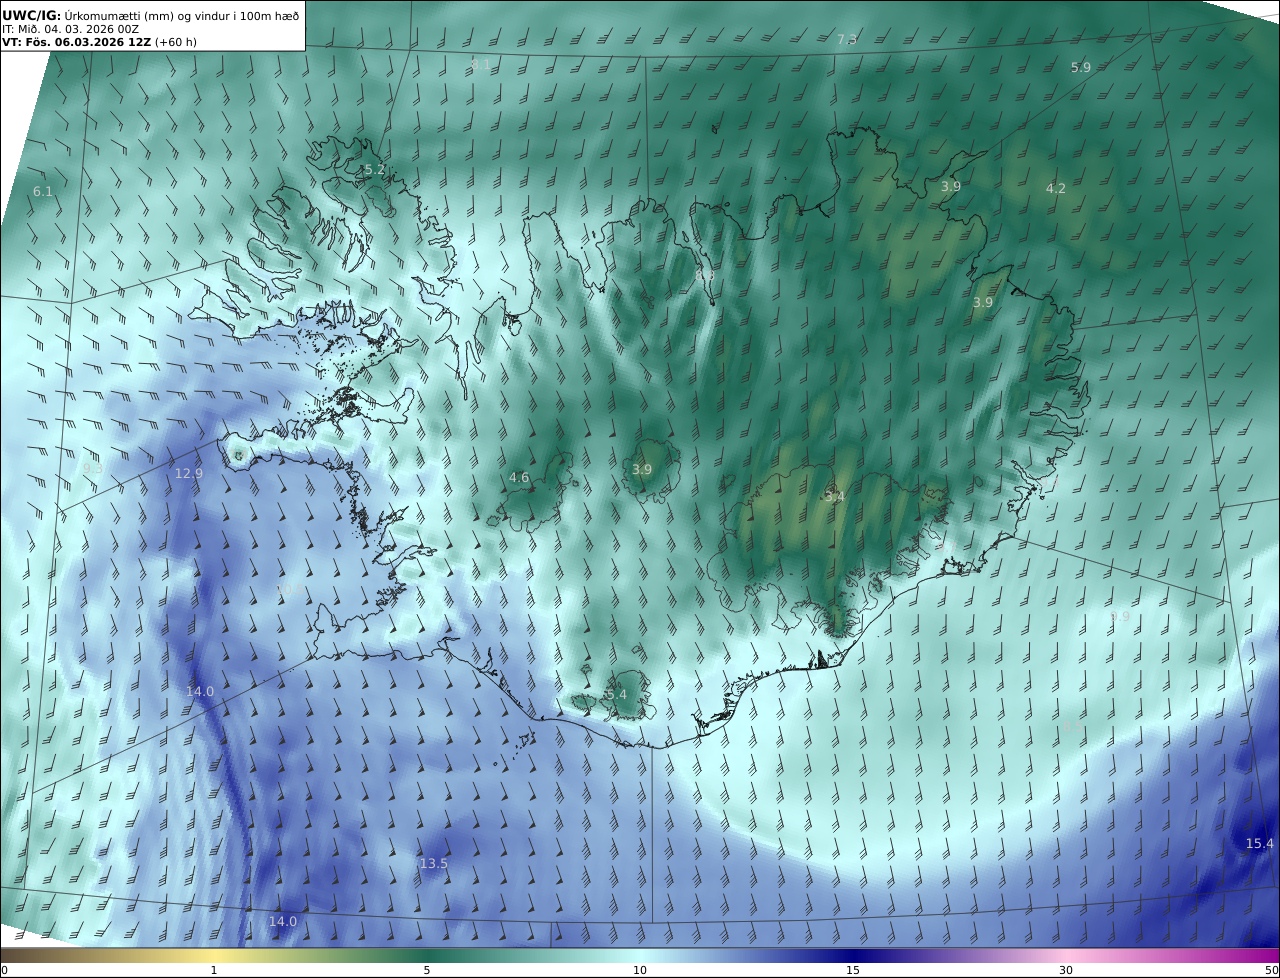Click the 9.3 value on the map
The height and width of the screenshot is (978, 1280).
coord(93,468)
